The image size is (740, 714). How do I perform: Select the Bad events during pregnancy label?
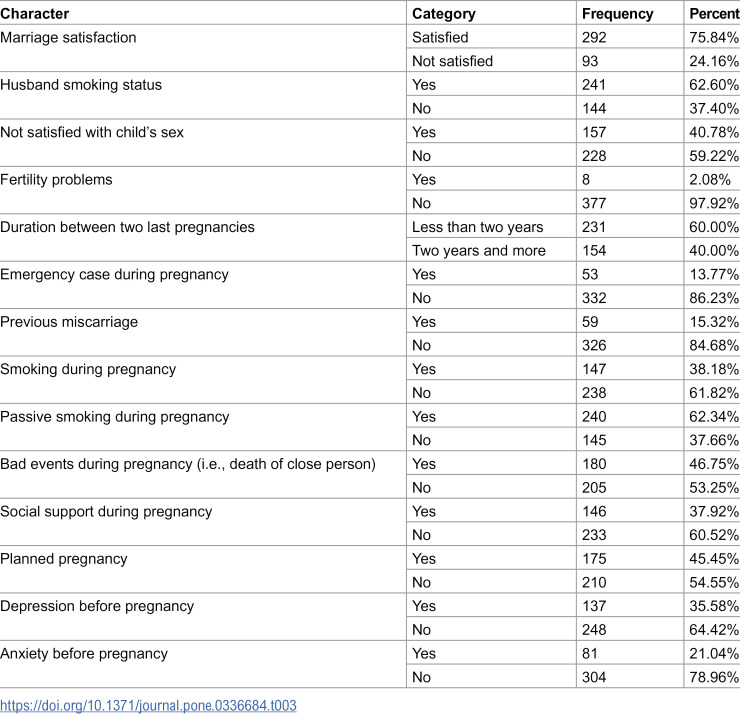click(188, 464)
